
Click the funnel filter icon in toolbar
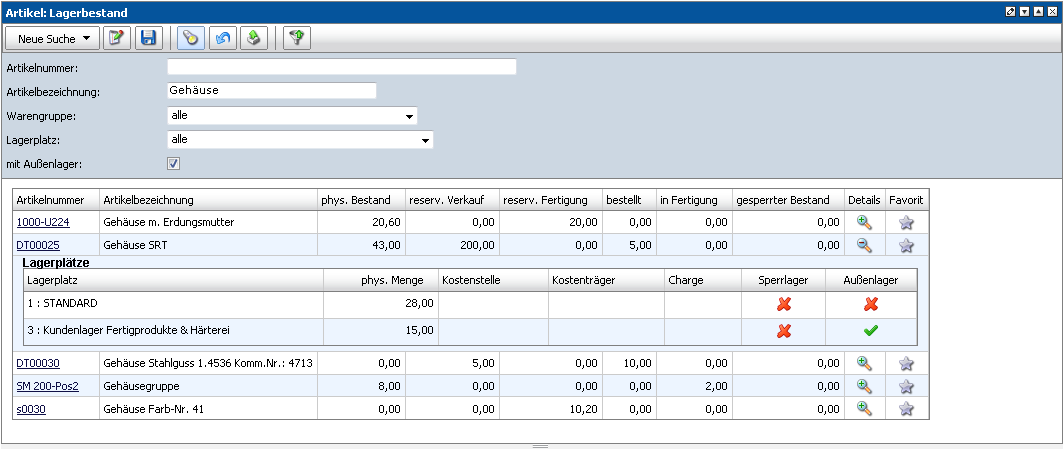pyautogui.click(x=297, y=38)
